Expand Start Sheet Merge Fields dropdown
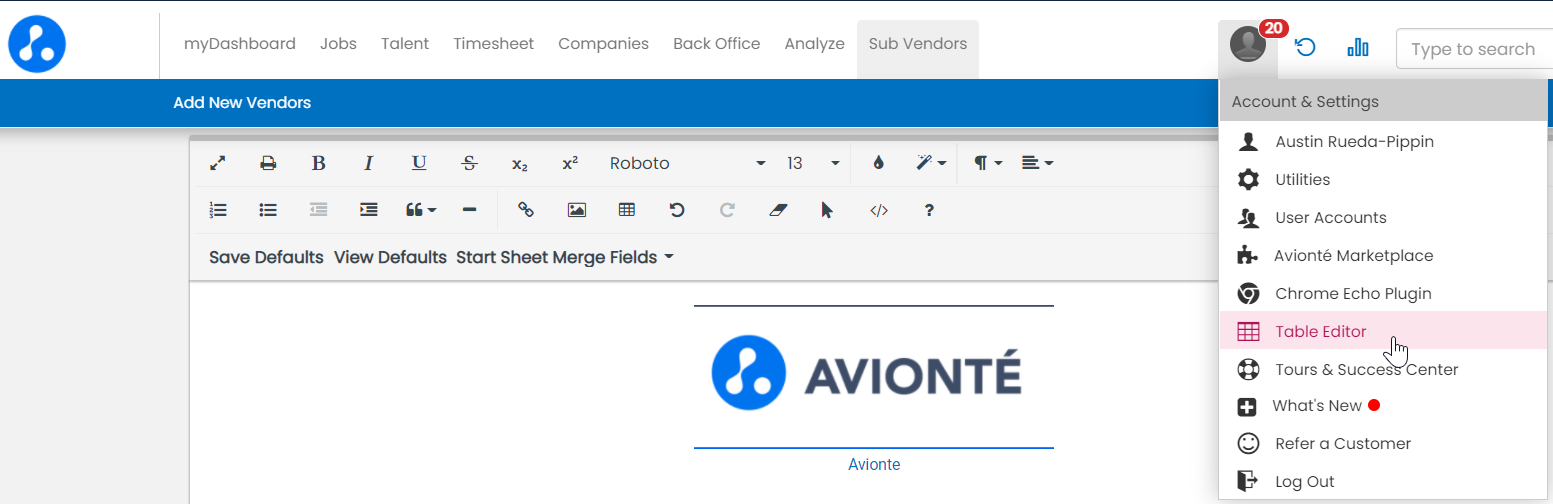This screenshot has width=1553, height=504. click(564, 257)
